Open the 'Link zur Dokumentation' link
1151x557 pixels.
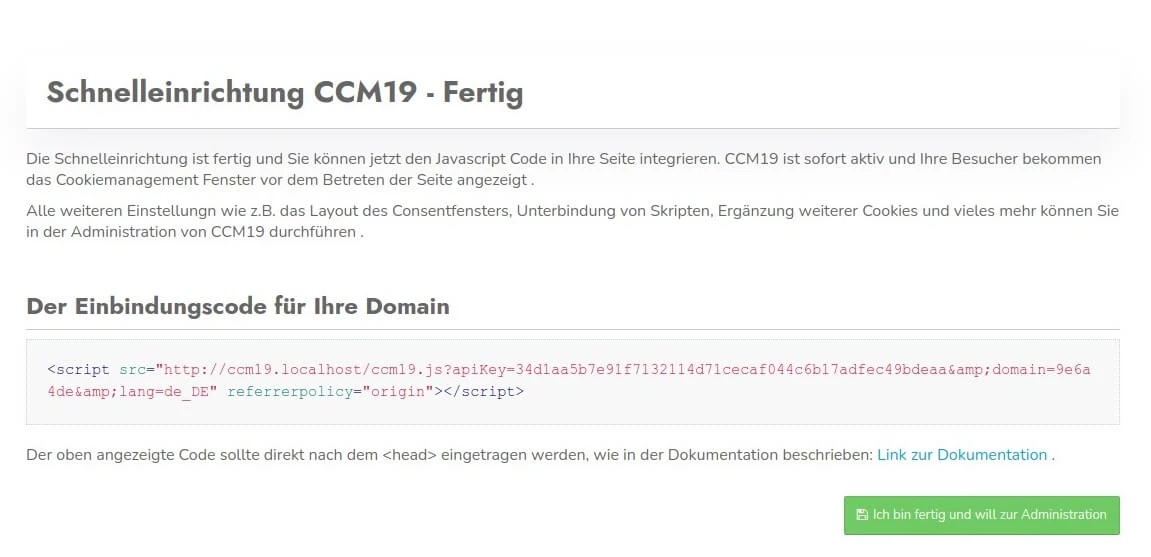961,455
